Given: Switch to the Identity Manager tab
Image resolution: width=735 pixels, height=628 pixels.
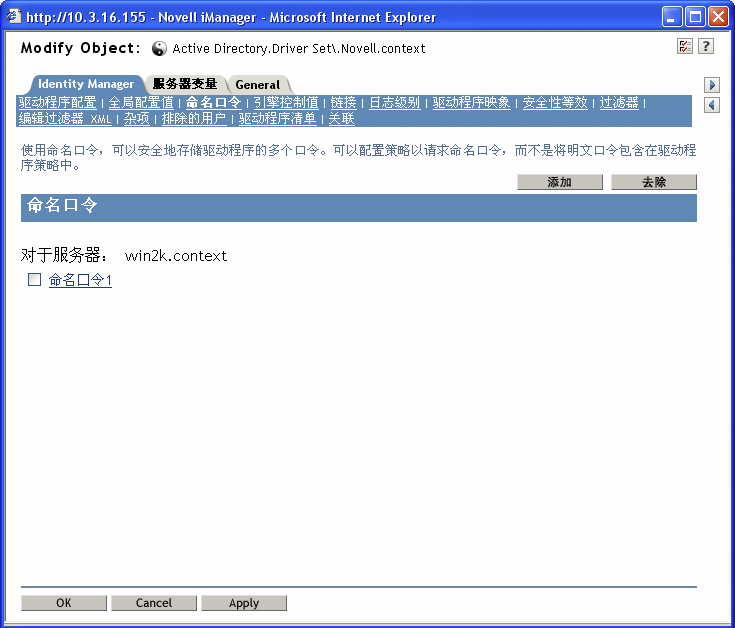Looking at the screenshot, I should [x=86, y=84].
